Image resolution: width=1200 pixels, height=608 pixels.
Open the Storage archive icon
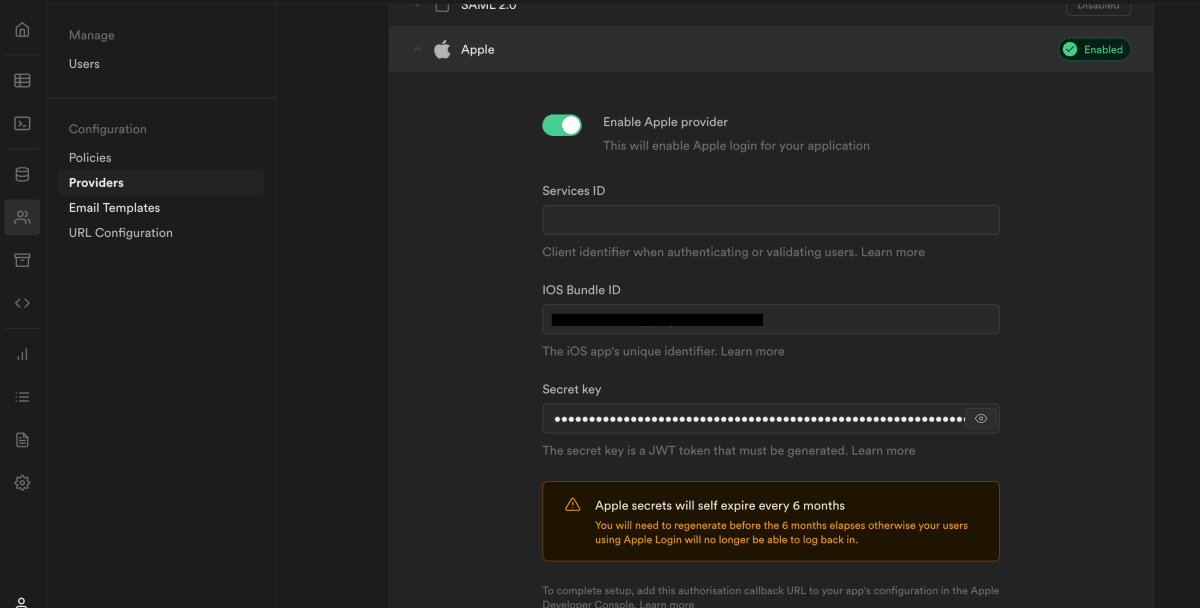click(22, 260)
